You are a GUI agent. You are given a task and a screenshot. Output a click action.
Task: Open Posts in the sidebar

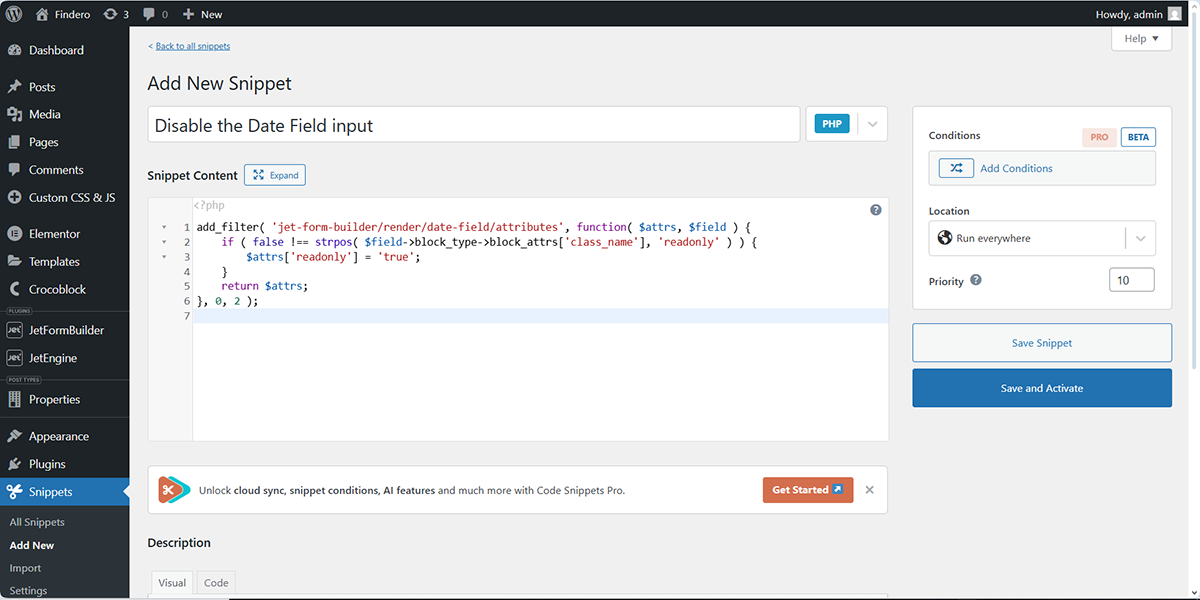pyautogui.click(x=64, y=87)
